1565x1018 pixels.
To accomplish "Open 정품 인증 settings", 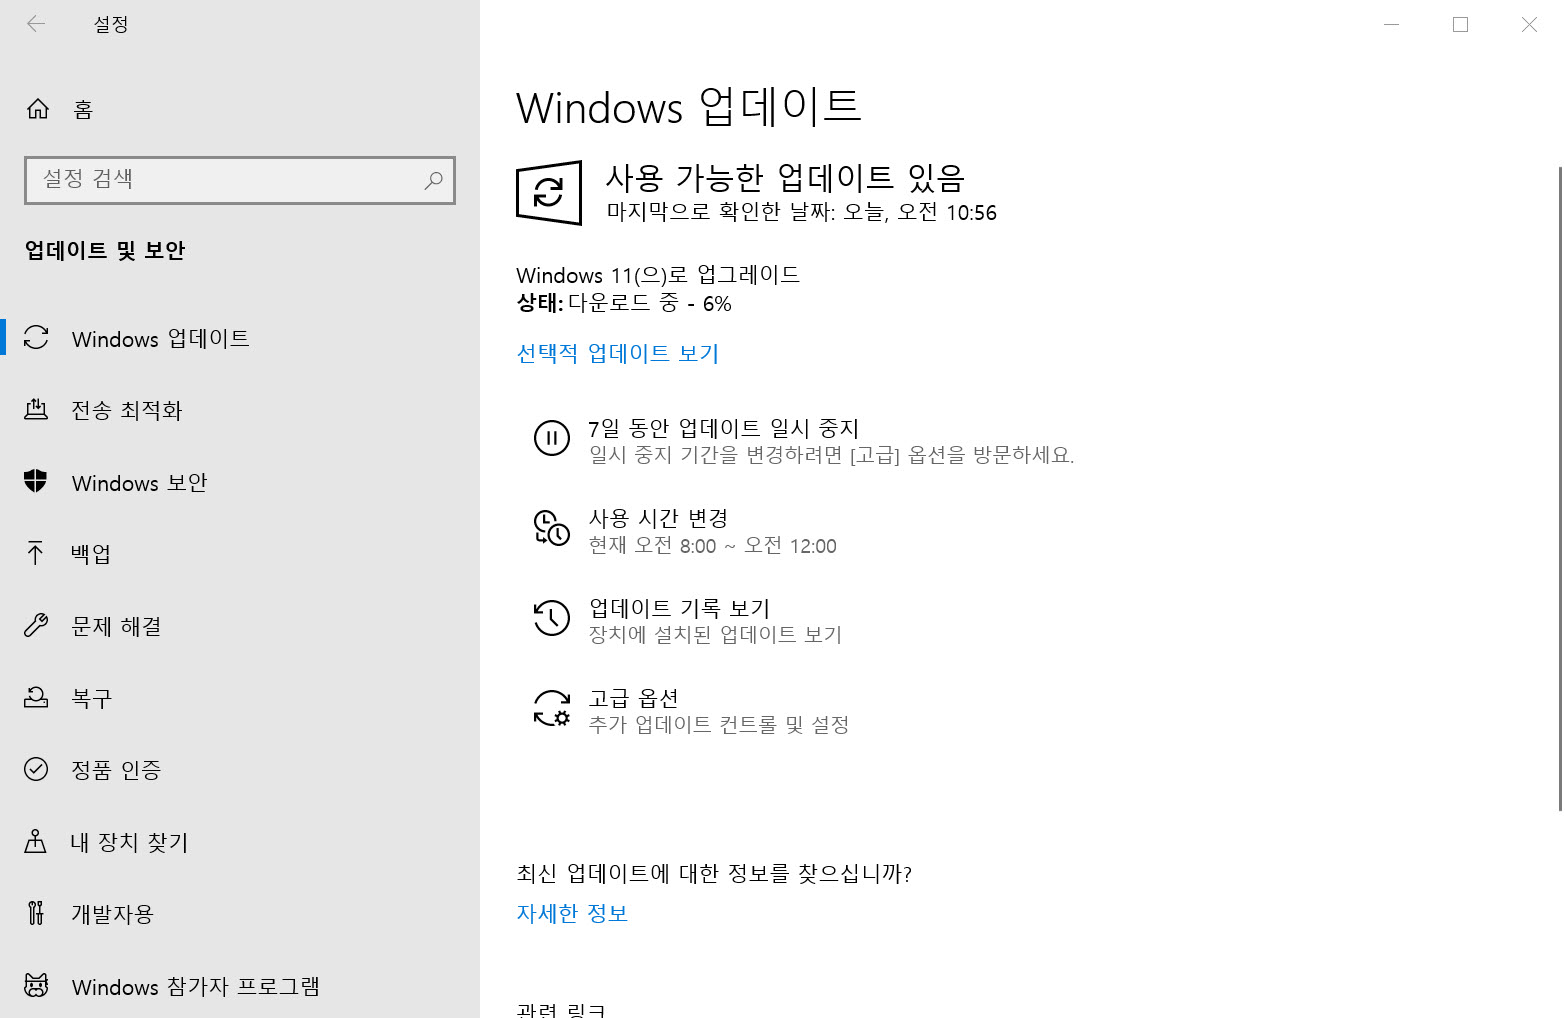I will tap(116, 770).
